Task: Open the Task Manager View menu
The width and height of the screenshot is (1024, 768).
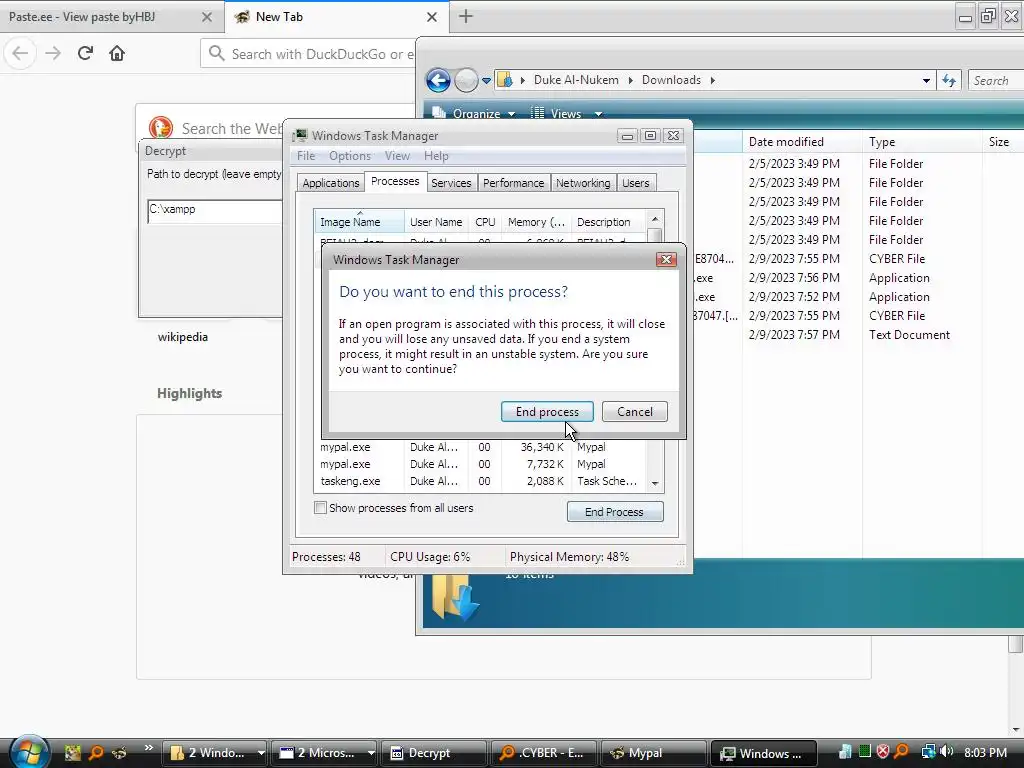Action: coord(397,155)
